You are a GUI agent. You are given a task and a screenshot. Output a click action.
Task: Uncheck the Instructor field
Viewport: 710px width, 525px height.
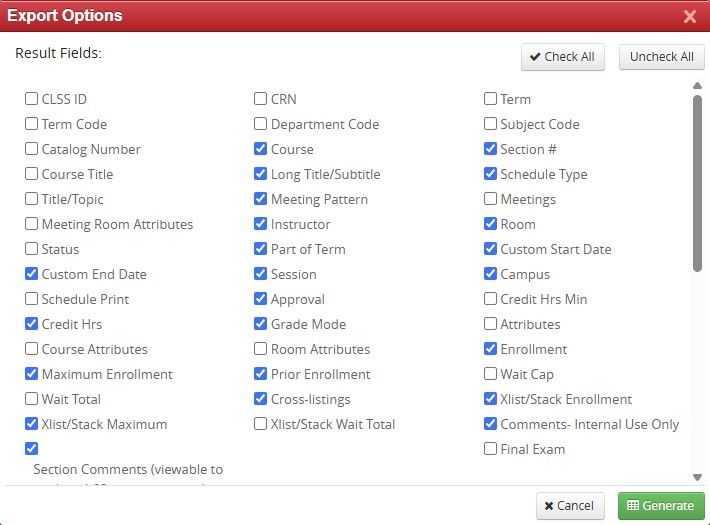click(261, 224)
